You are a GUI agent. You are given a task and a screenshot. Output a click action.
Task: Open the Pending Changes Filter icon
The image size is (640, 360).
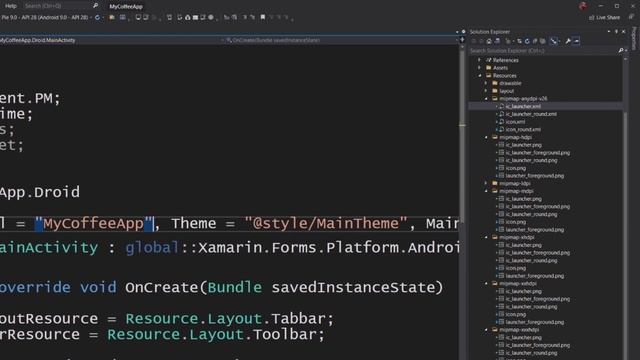coord(508,41)
